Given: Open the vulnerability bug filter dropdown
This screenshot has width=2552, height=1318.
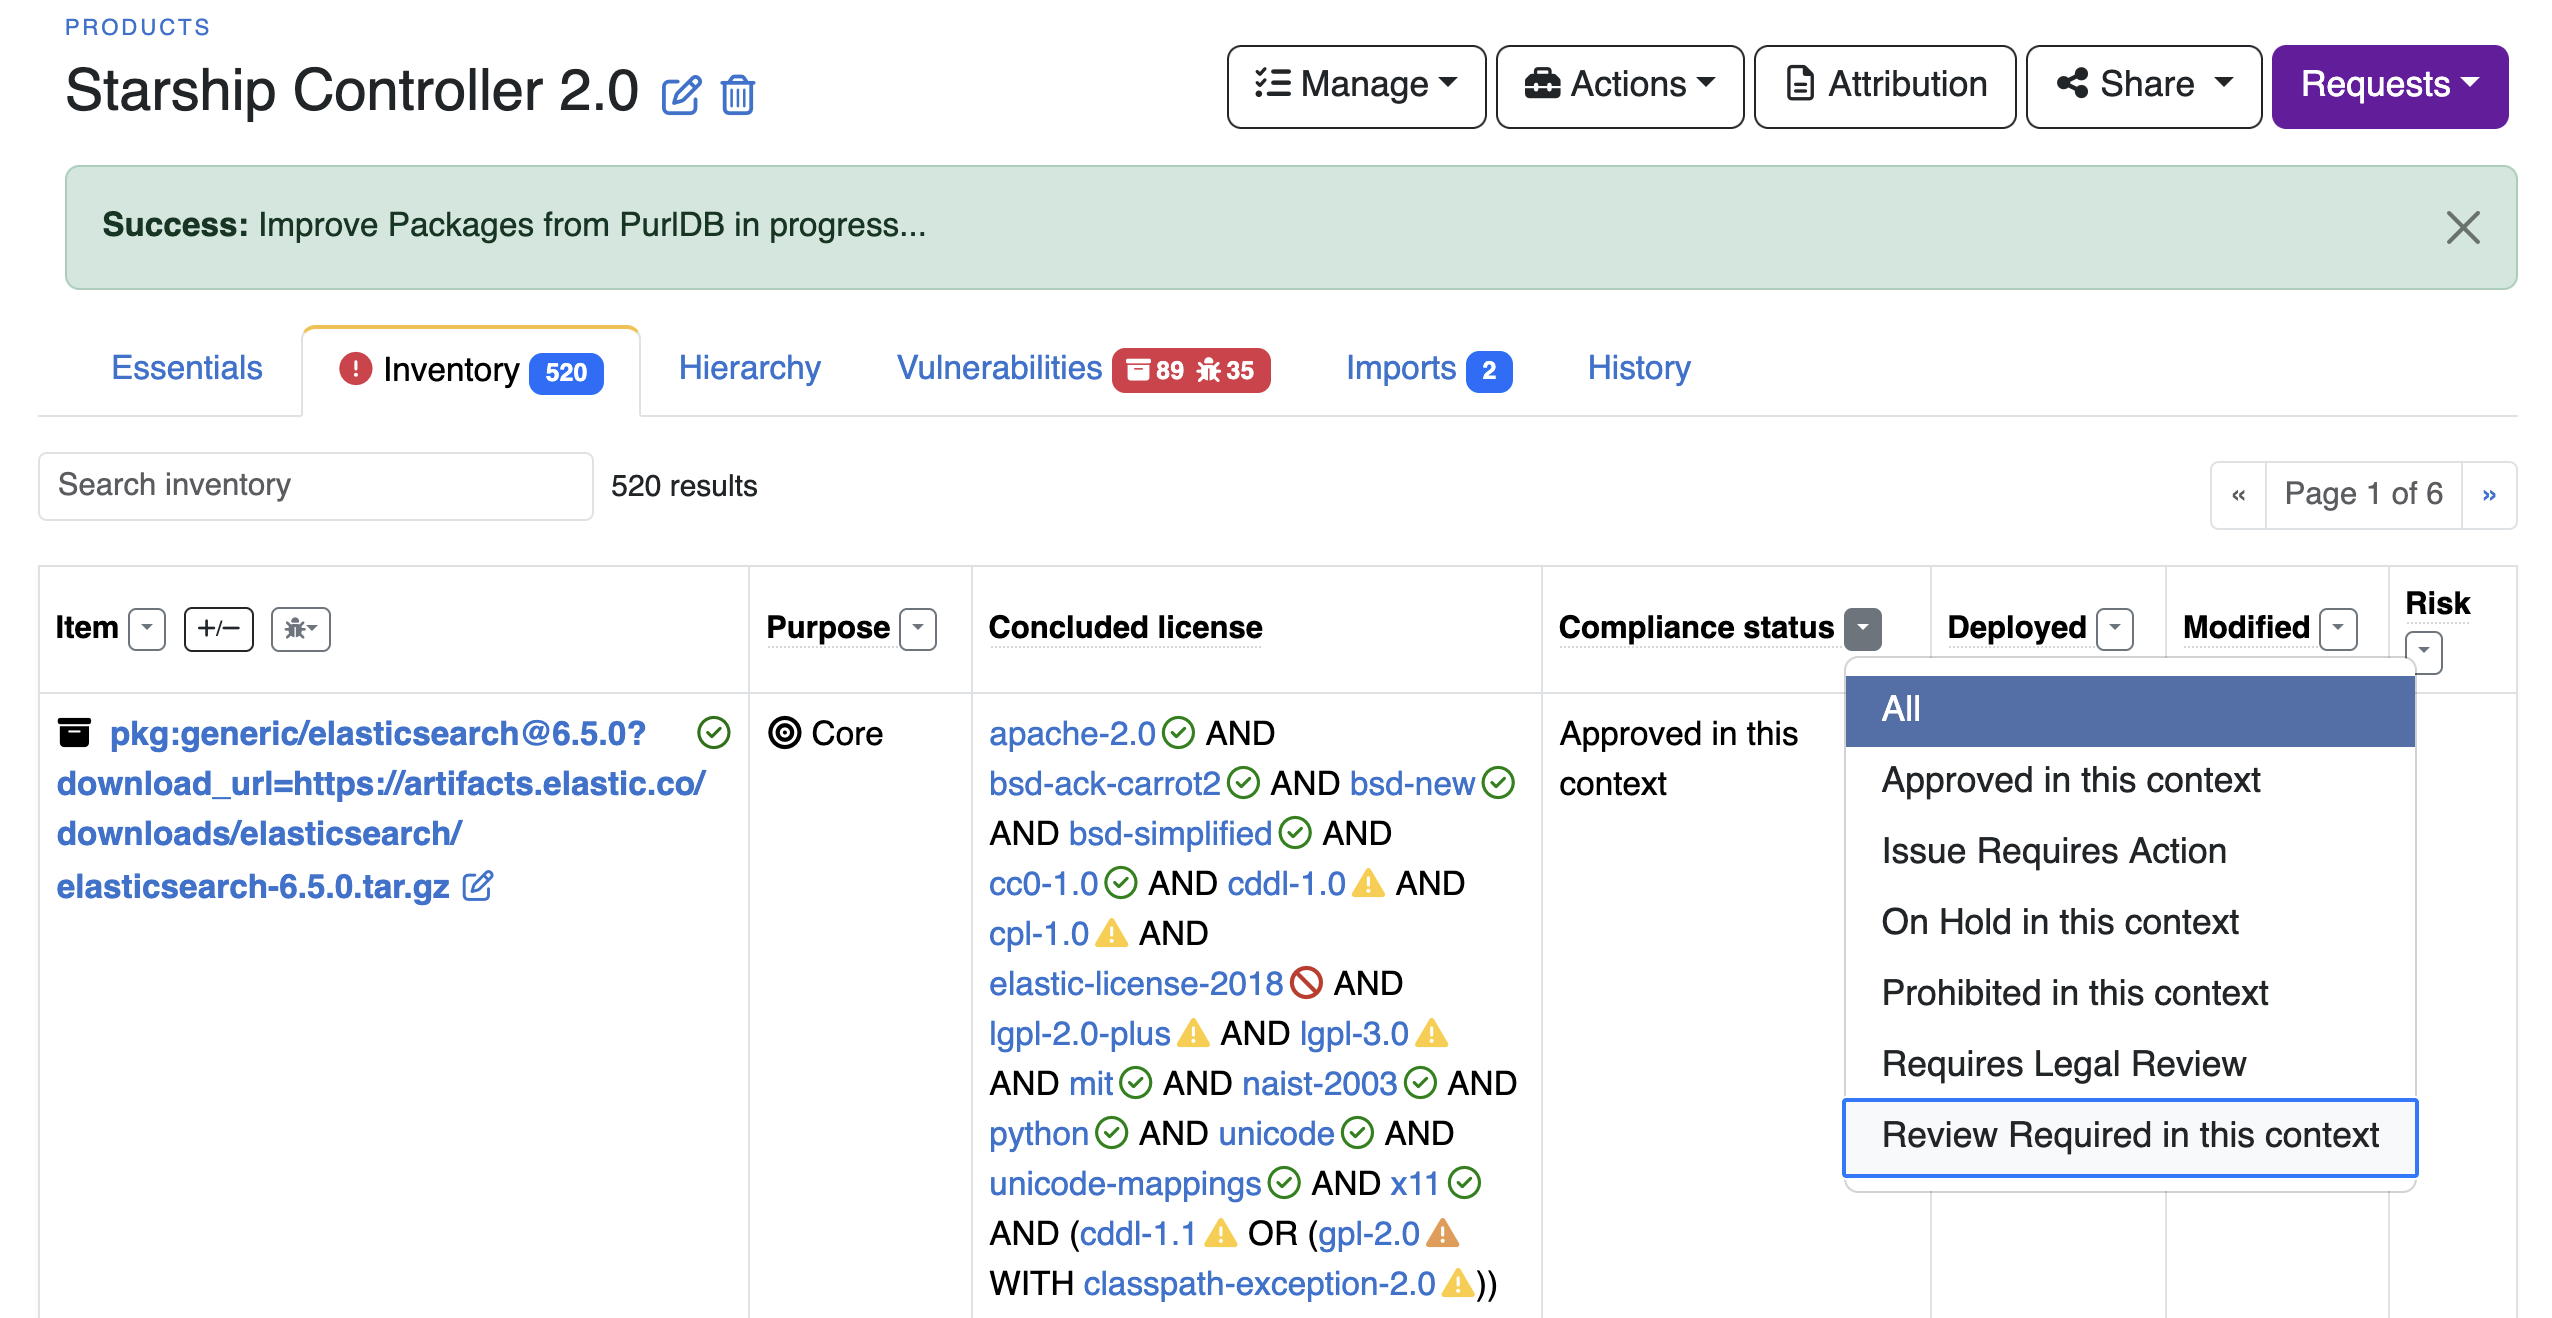Looking at the screenshot, I should (x=300, y=629).
